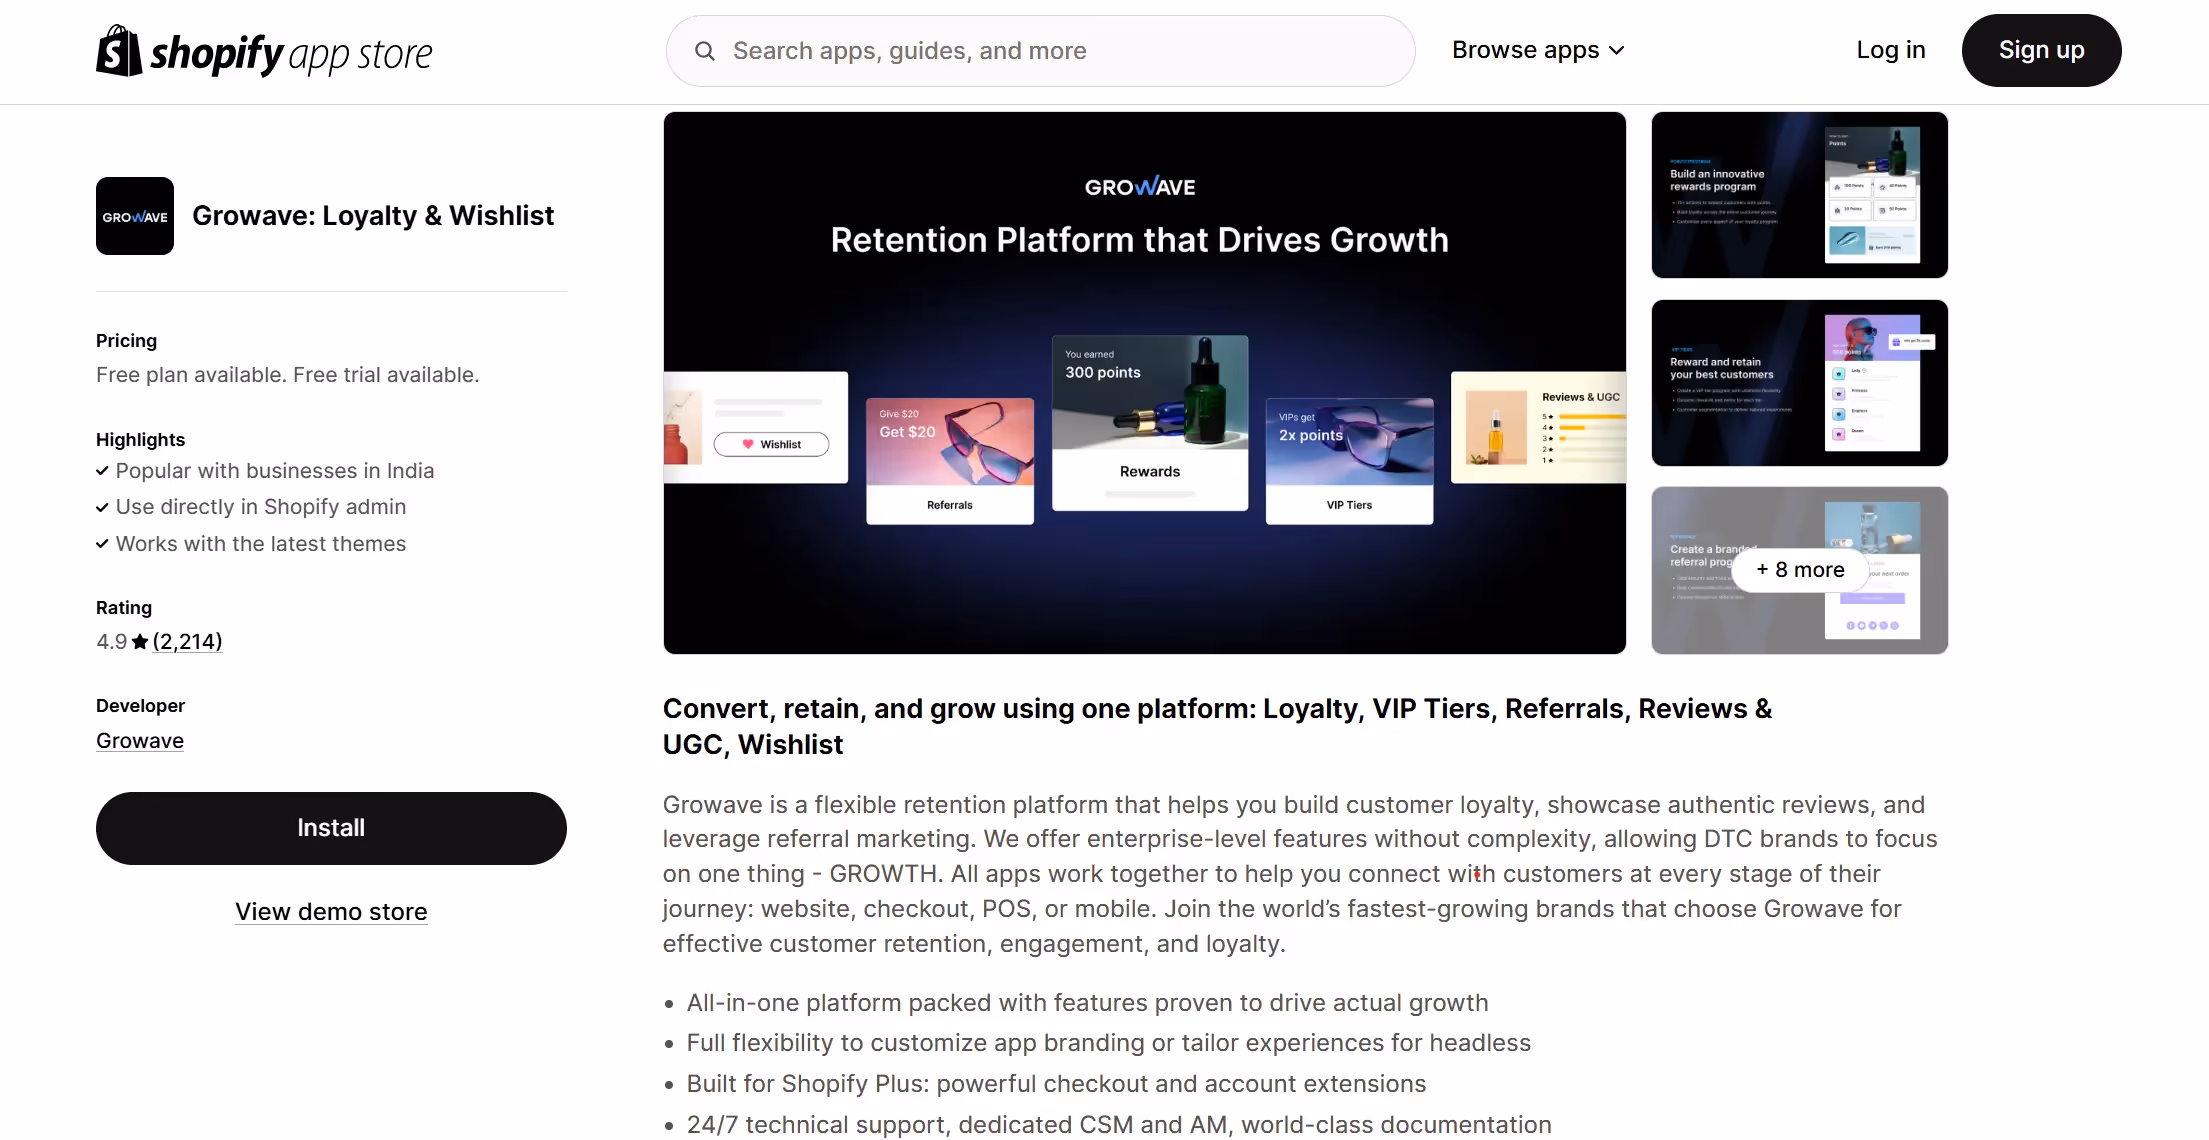The image size is (2209, 1140).
Task: Open the View demo store link
Action: [x=331, y=911]
